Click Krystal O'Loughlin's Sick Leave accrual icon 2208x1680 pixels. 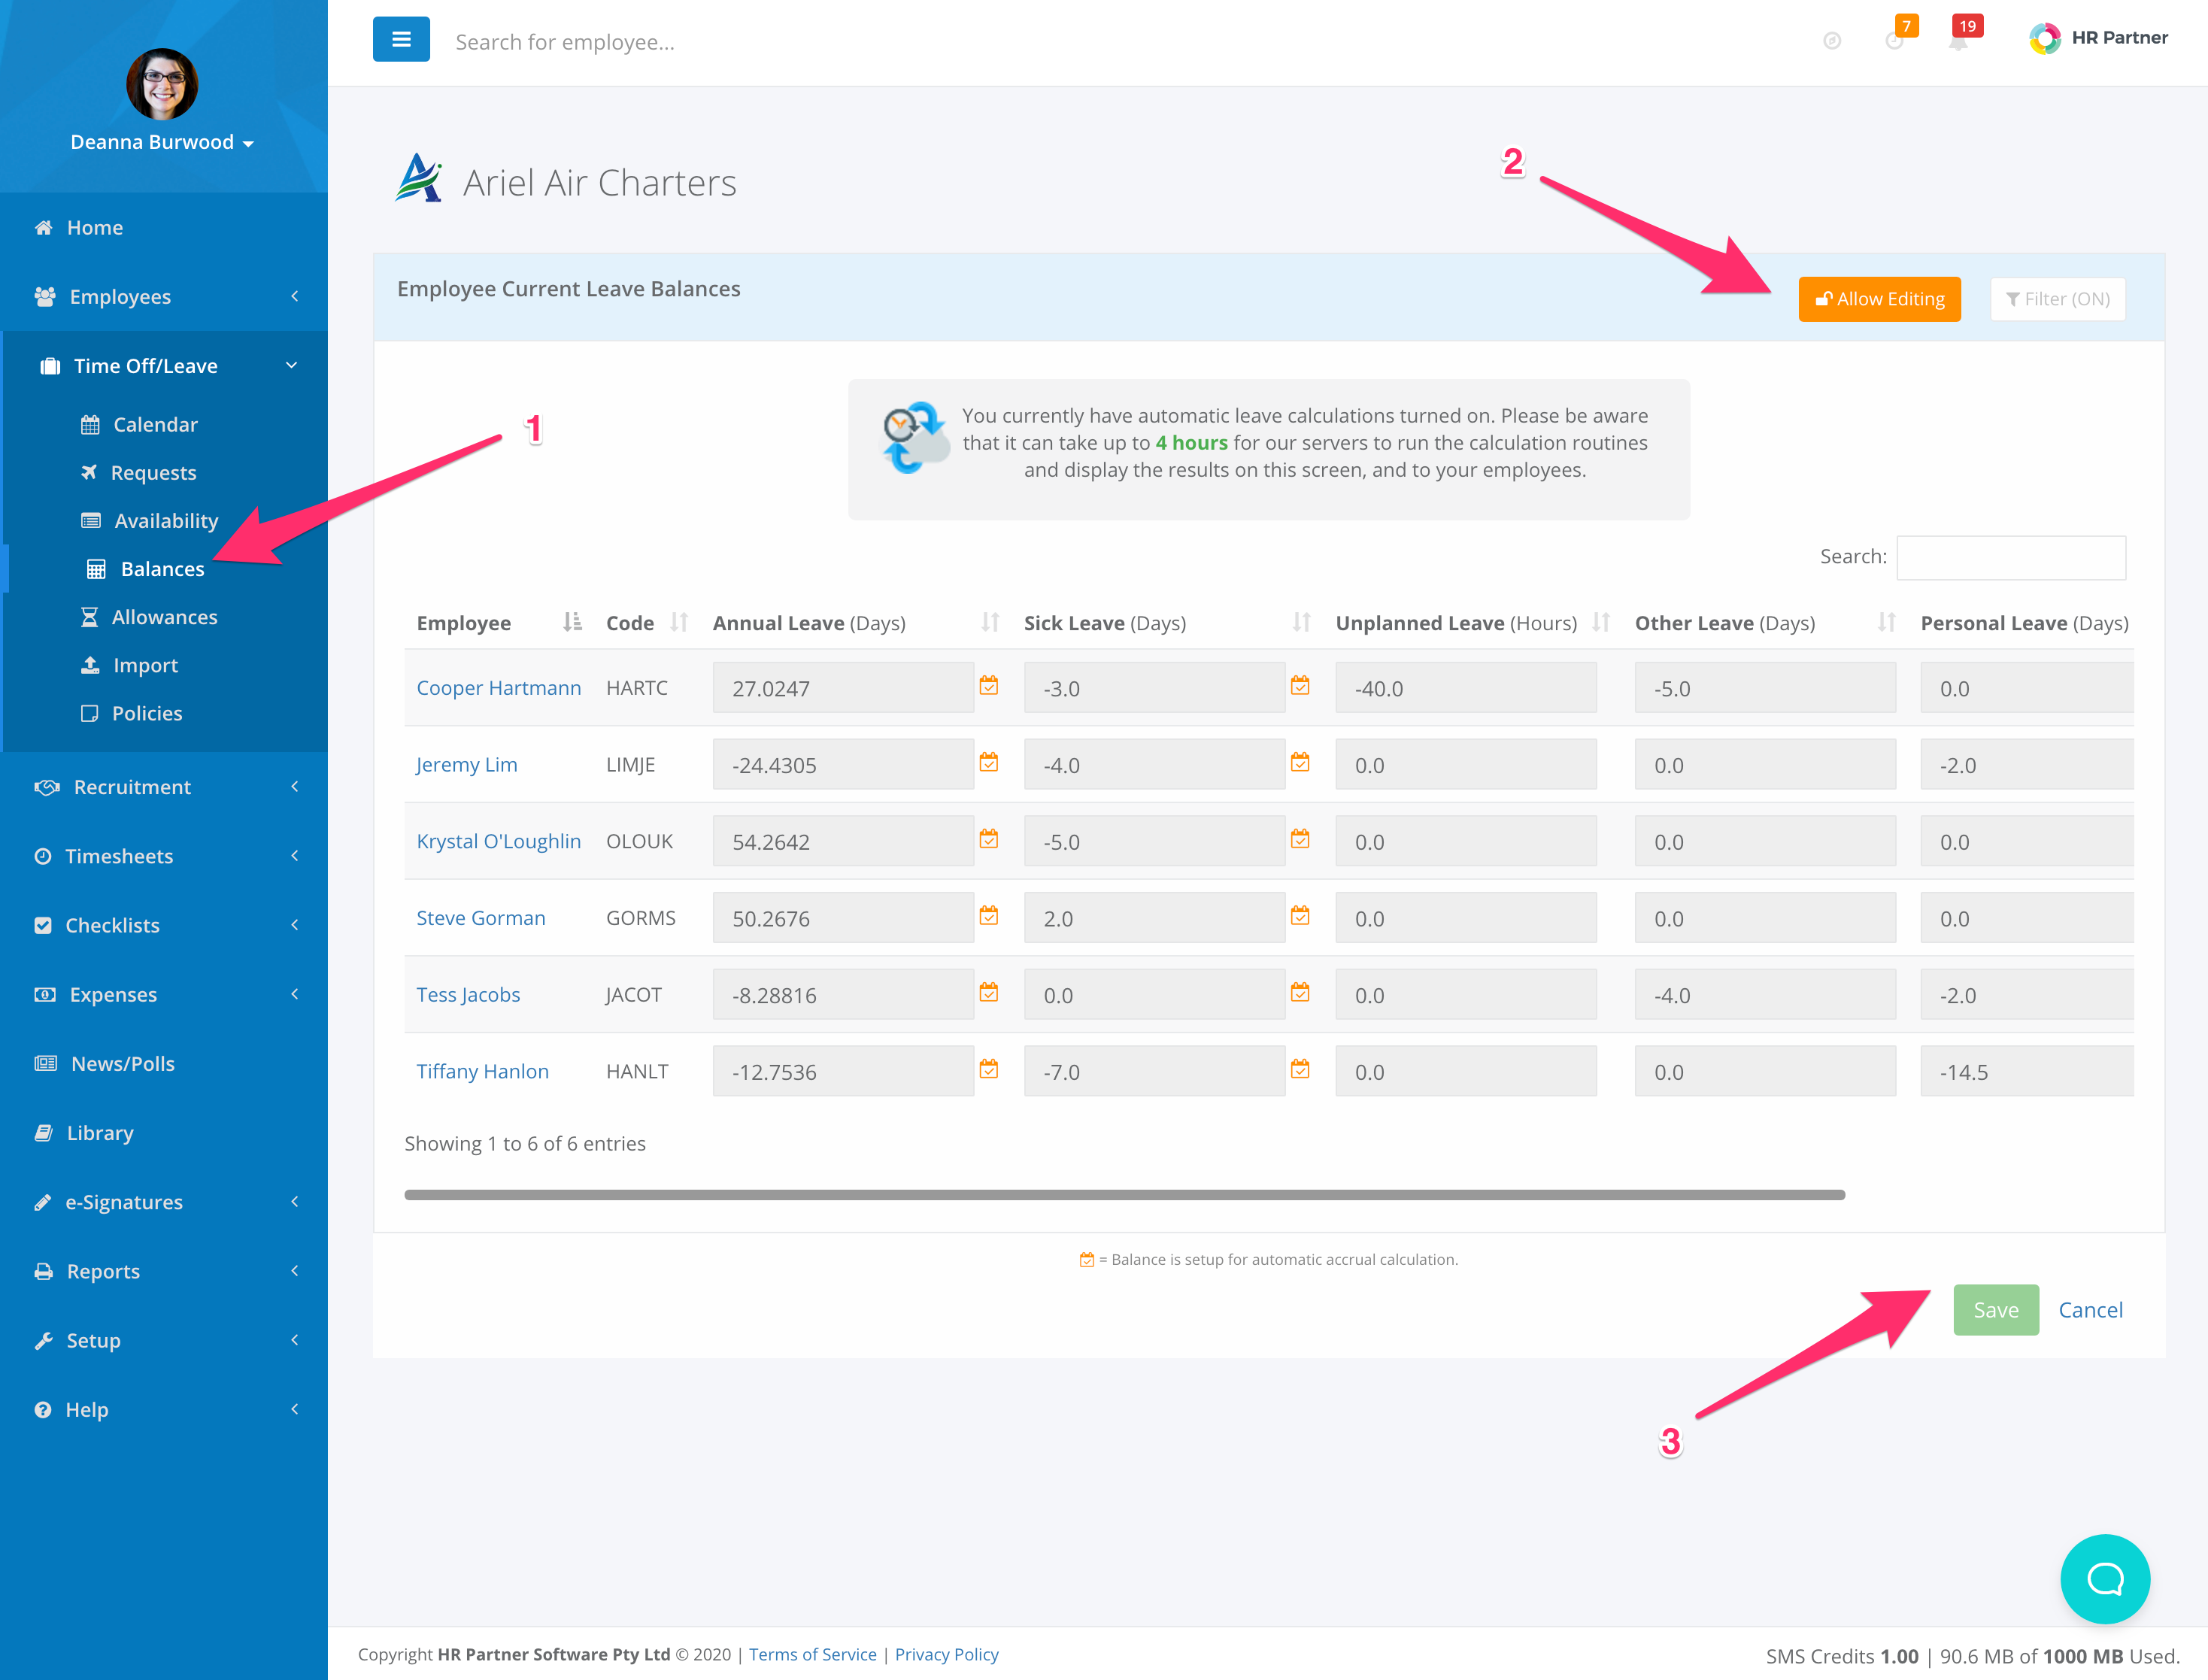pos(1300,839)
